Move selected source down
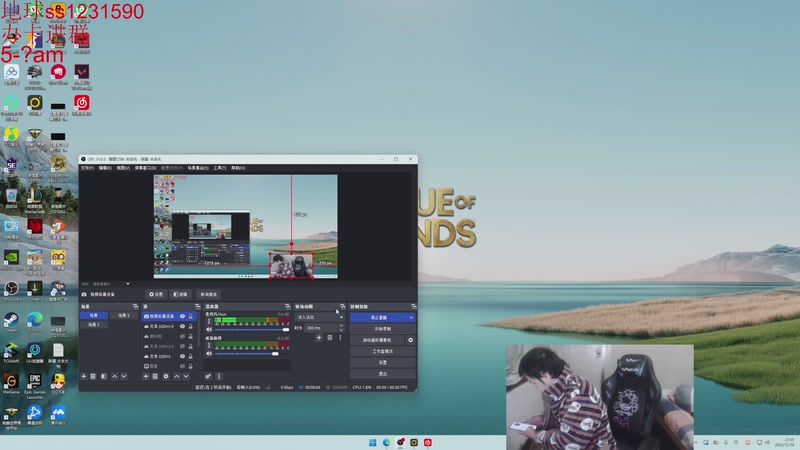The height and width of the screenshot is (450, 800). pyautogui.click(x=186, y=377)
